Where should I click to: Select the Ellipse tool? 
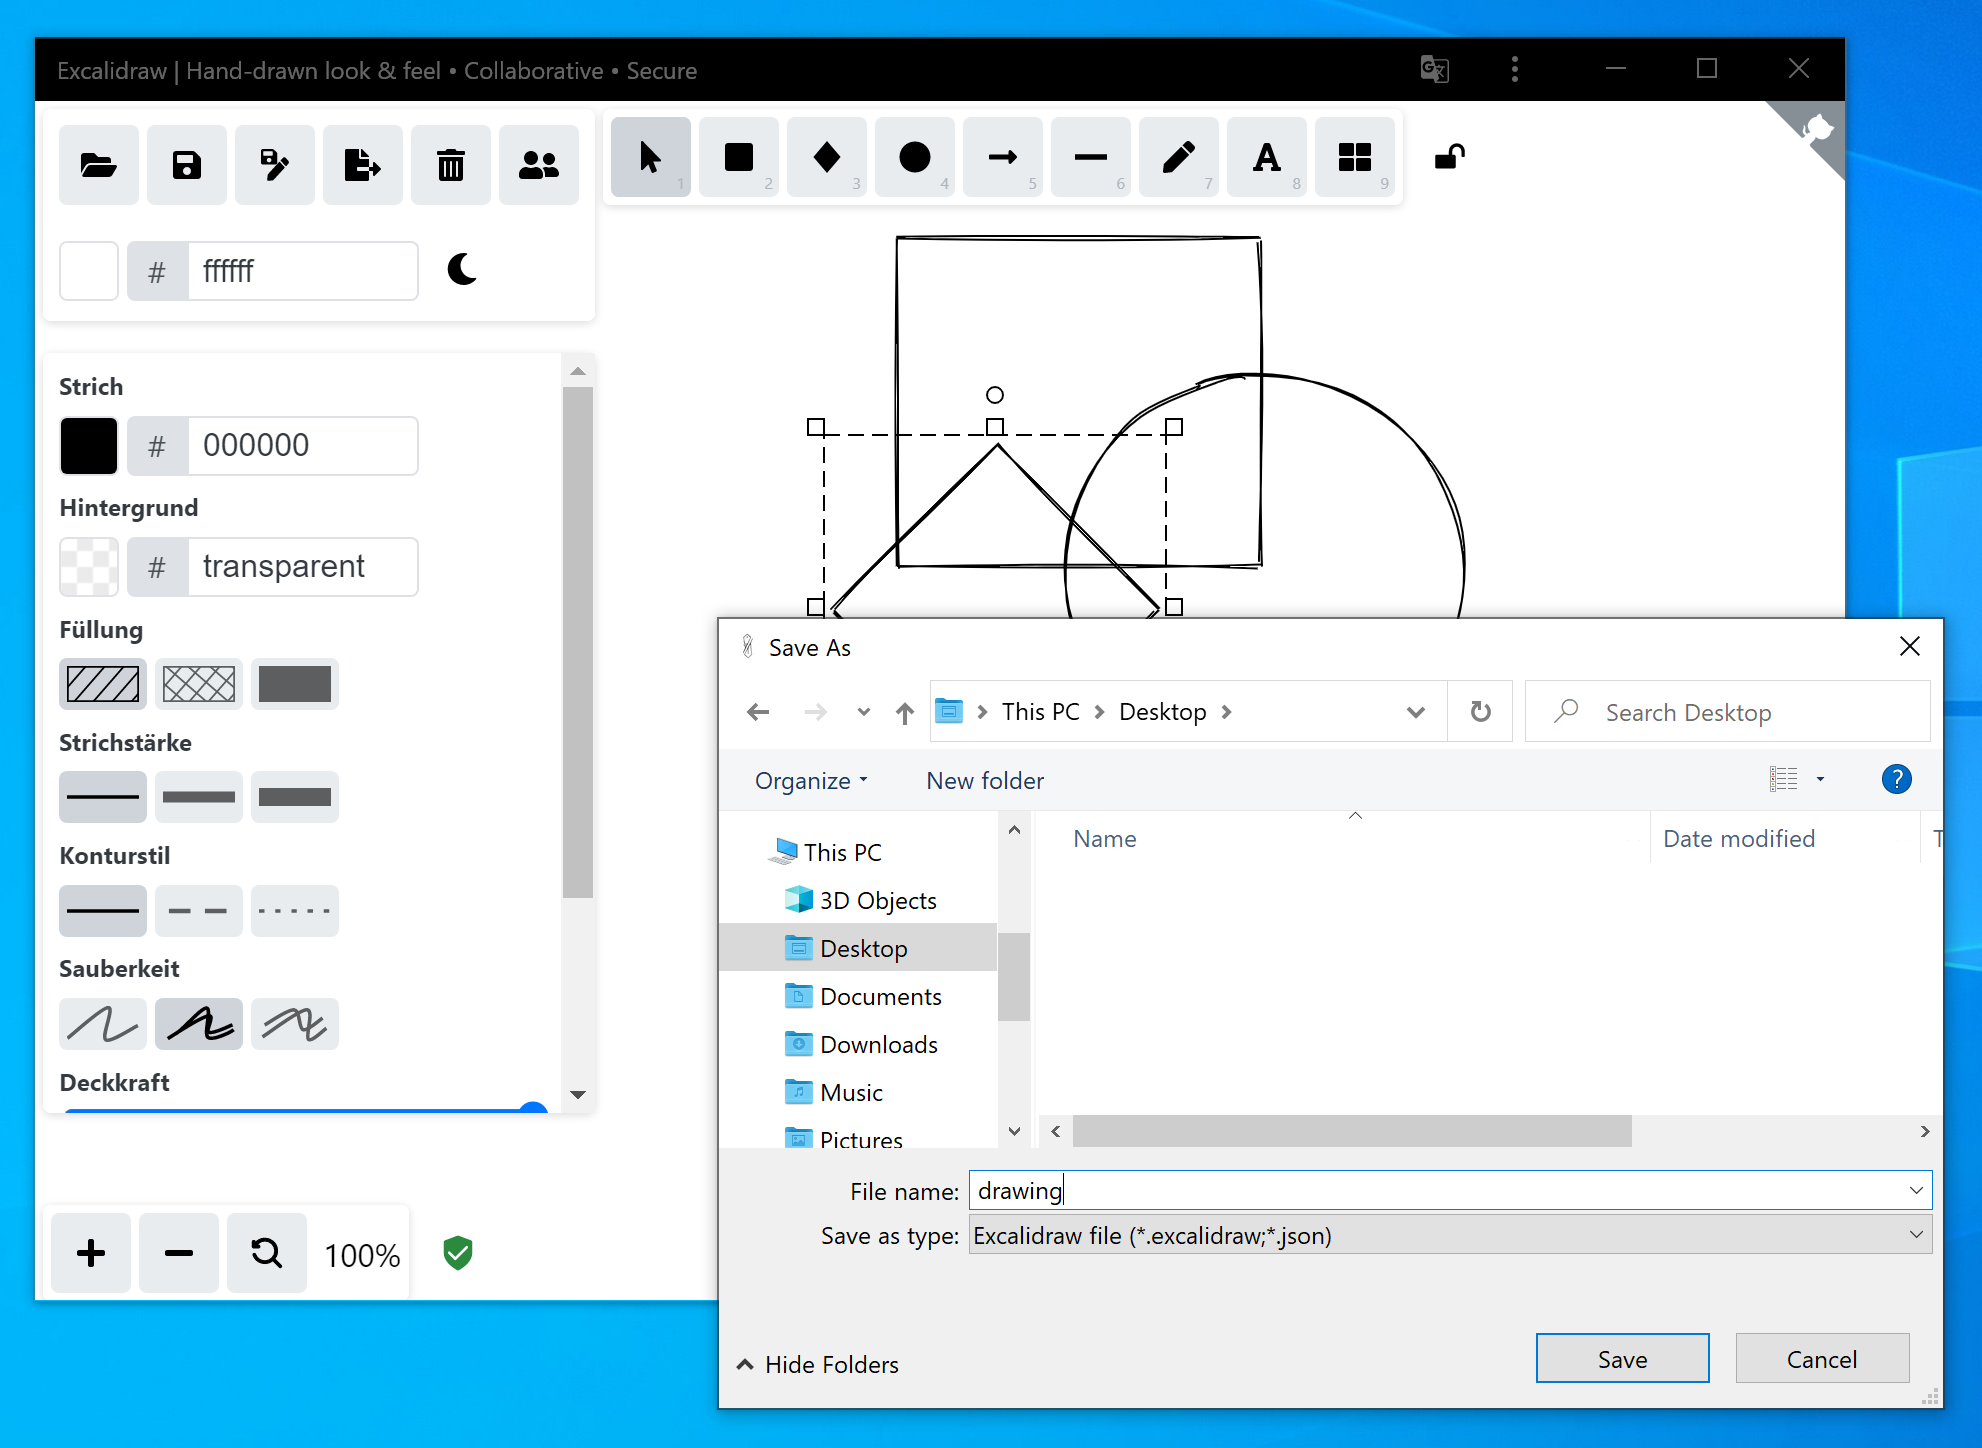coord(914,158)
